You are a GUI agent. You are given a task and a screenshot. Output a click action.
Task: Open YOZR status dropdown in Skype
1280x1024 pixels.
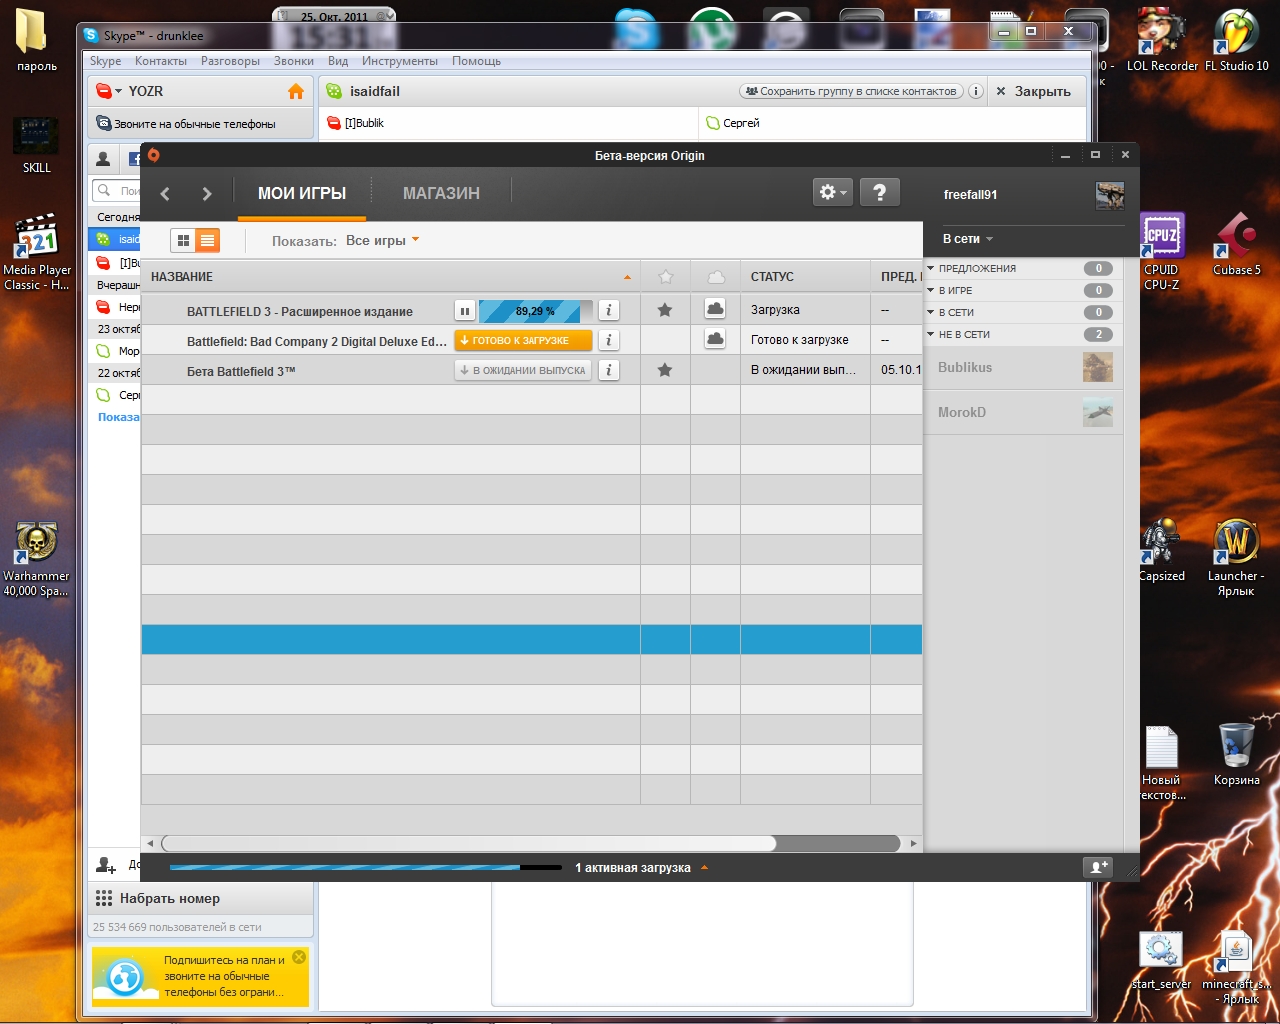[x=109, y=91]
